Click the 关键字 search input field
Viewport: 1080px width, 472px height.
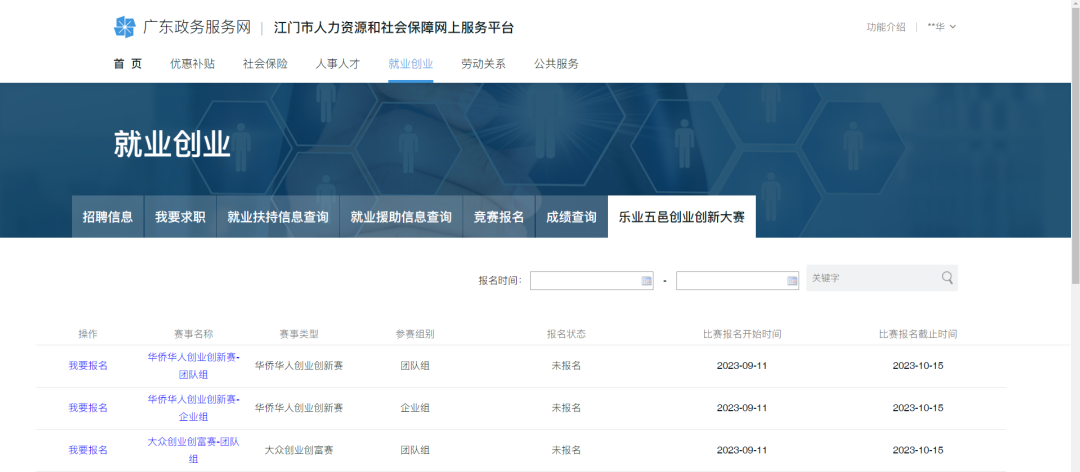pyautogui.click(x=870, y=278)
